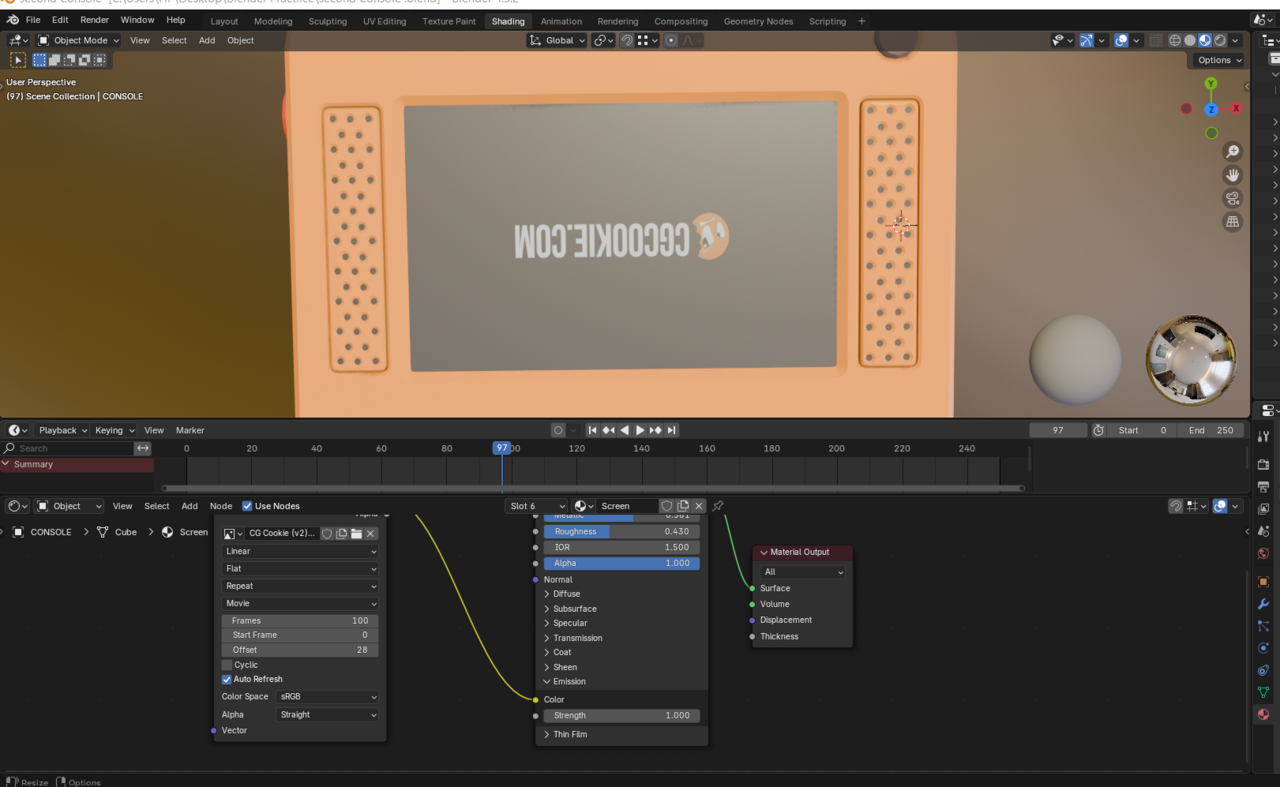Uncheck the Use Nodes checkbox

click(x=247, y=506)
